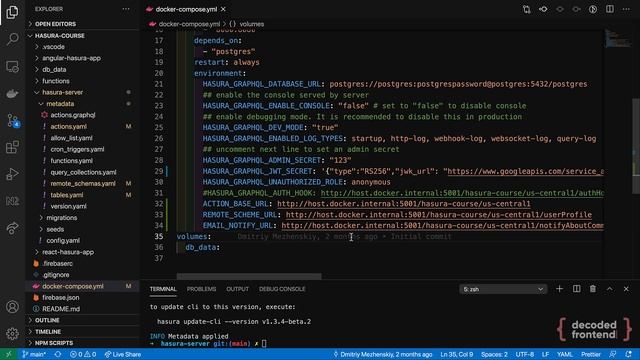The image size is (640, 360).
Task: Click remote window indicator in status bar
Action: (8, 354)
